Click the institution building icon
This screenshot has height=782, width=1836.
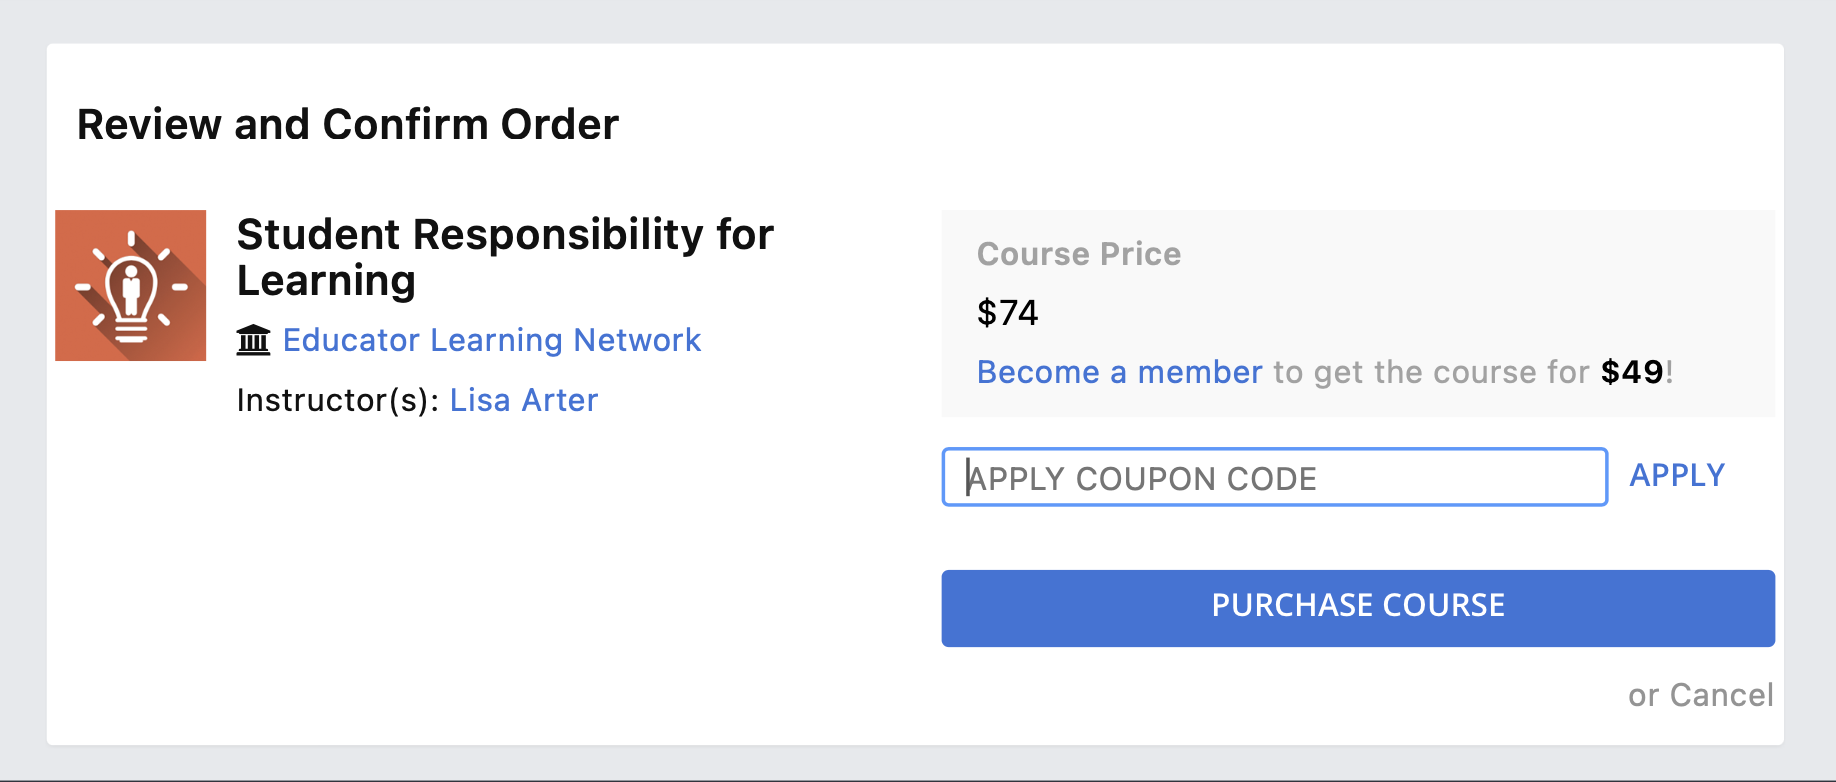253,340
